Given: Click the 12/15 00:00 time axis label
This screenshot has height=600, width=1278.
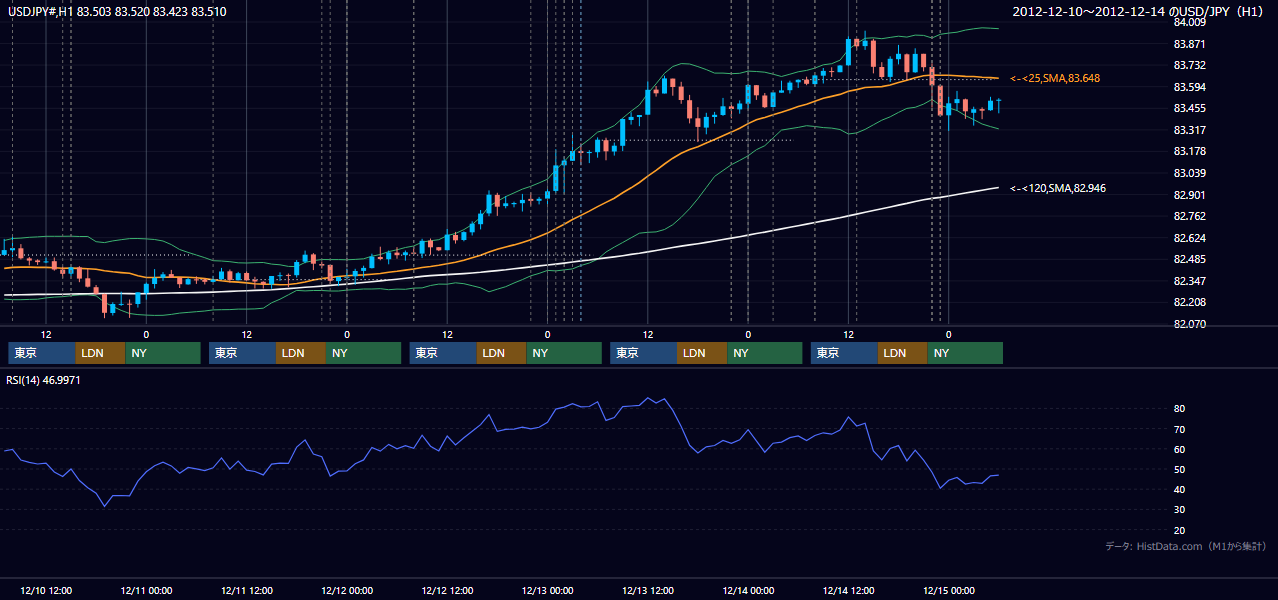Looking at the screenshot, I should tap(949, 590).
